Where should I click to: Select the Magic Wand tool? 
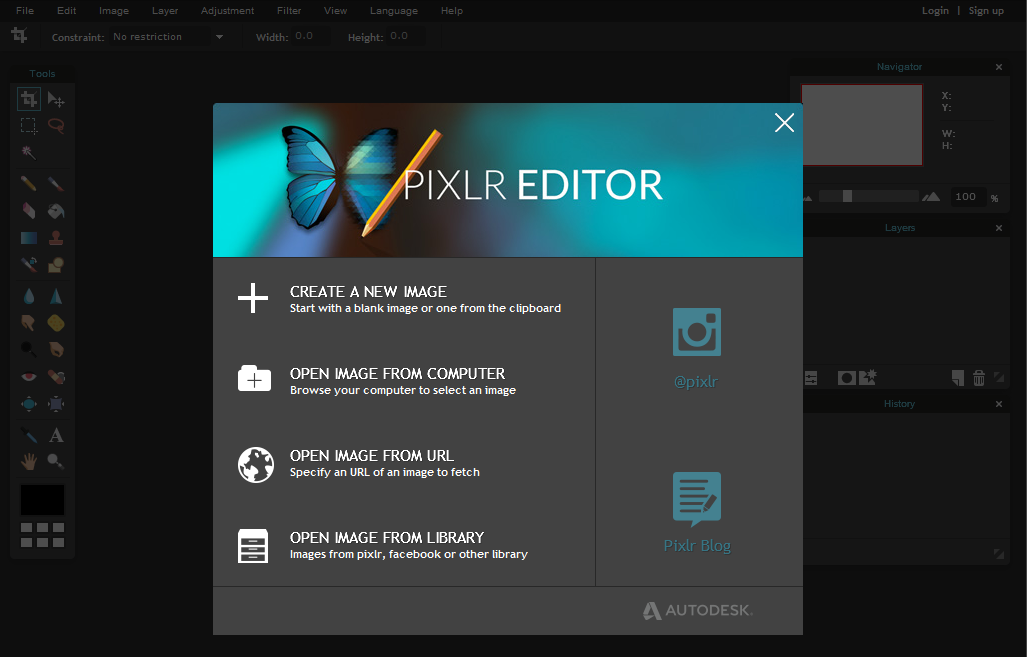coord(29,153)
